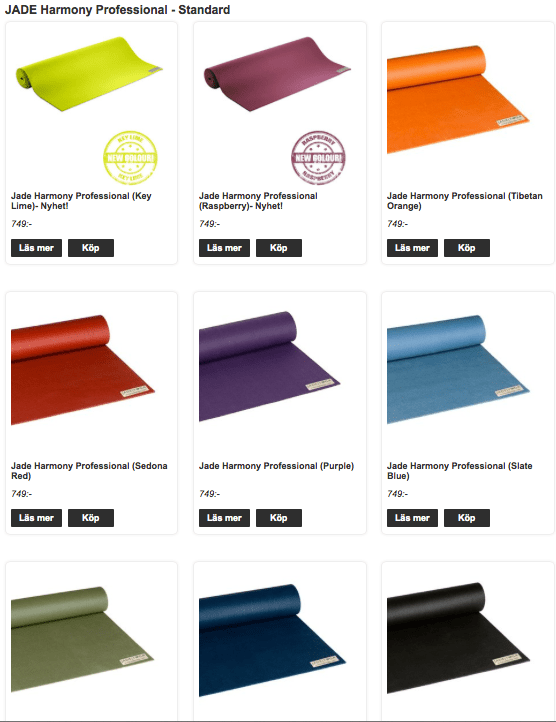Click the Key Lime yoga mat image
Viewport: 556px width, 722px height.
click(x=89, y=74)
